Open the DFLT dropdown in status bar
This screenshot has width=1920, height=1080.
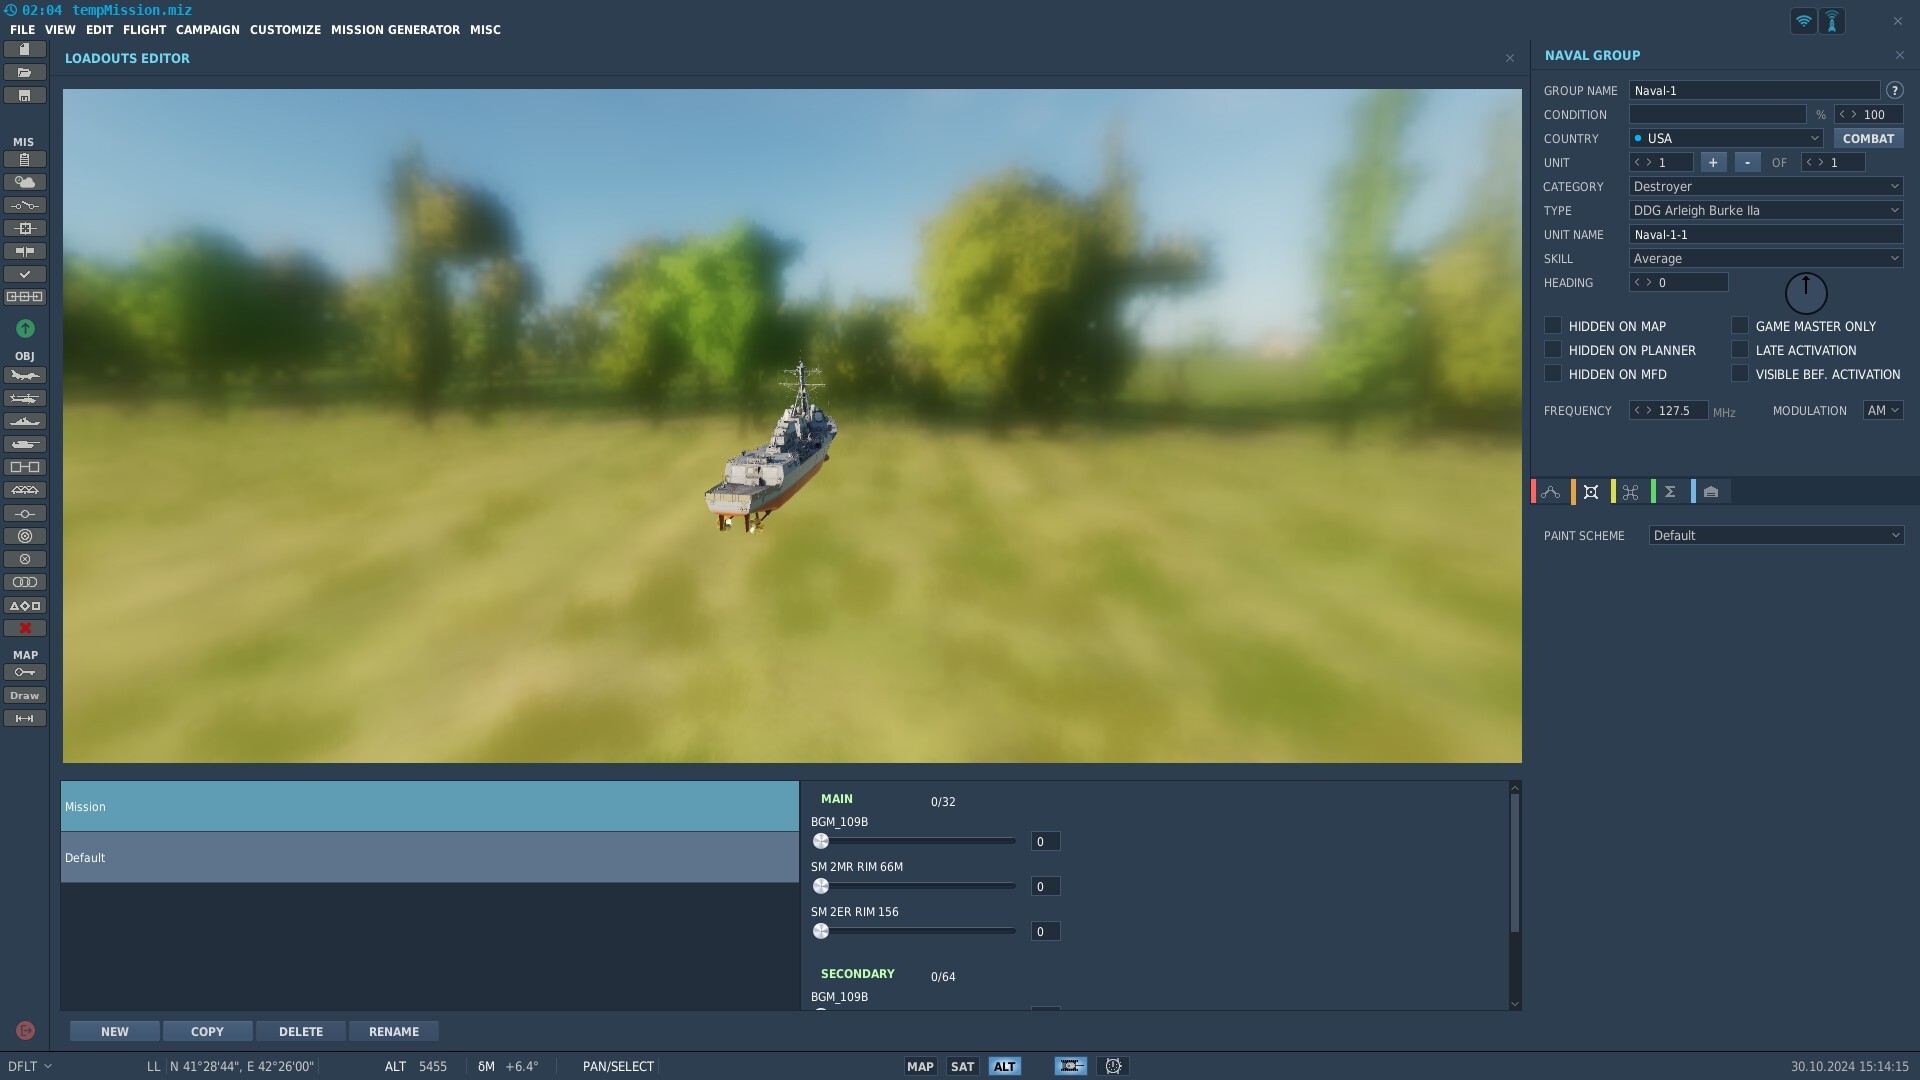click(x=29, y=1066)
